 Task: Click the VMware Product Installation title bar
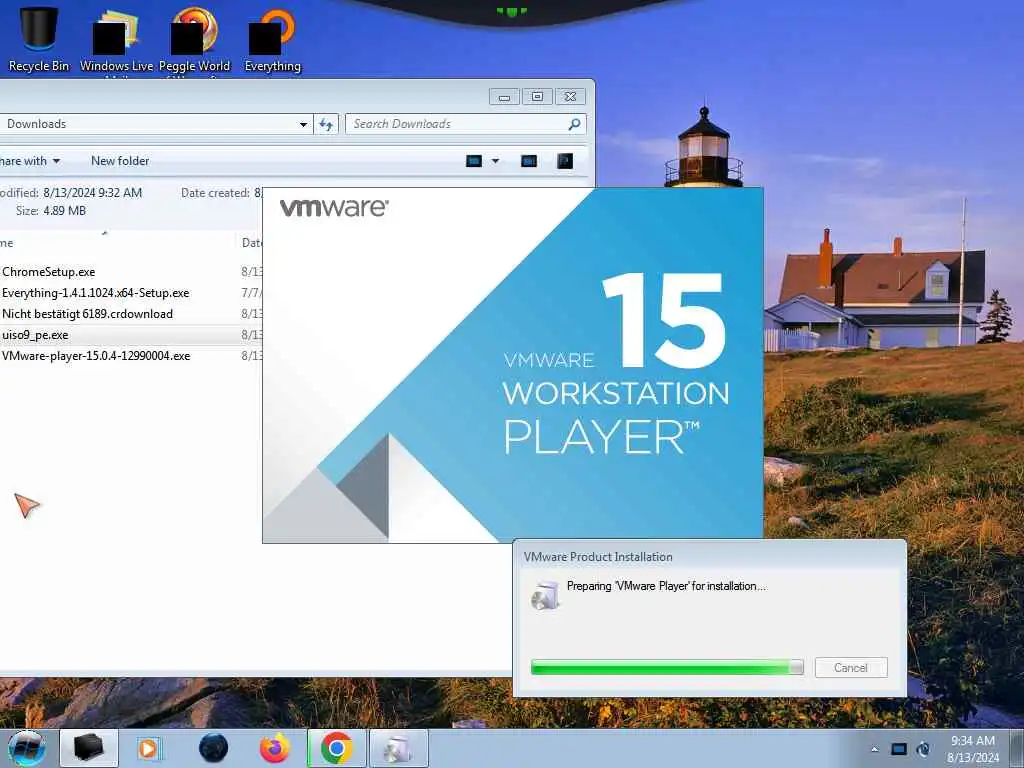pyautogui.click(x=709, y=556)
